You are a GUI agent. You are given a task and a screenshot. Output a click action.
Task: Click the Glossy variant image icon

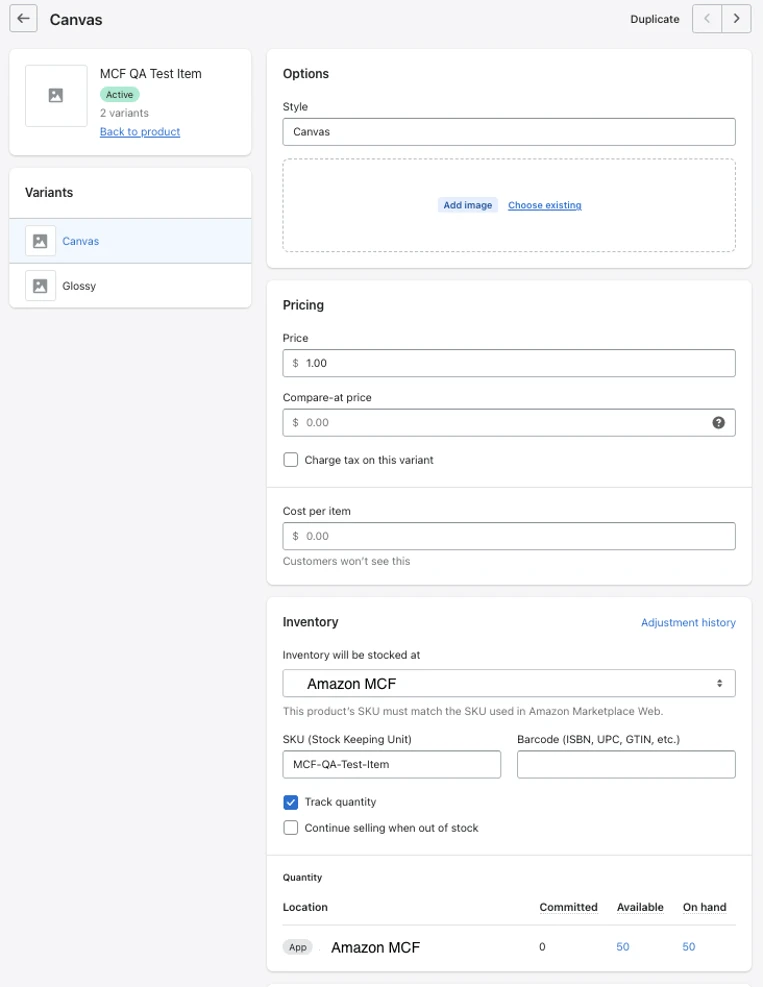[x=40, y=286]
